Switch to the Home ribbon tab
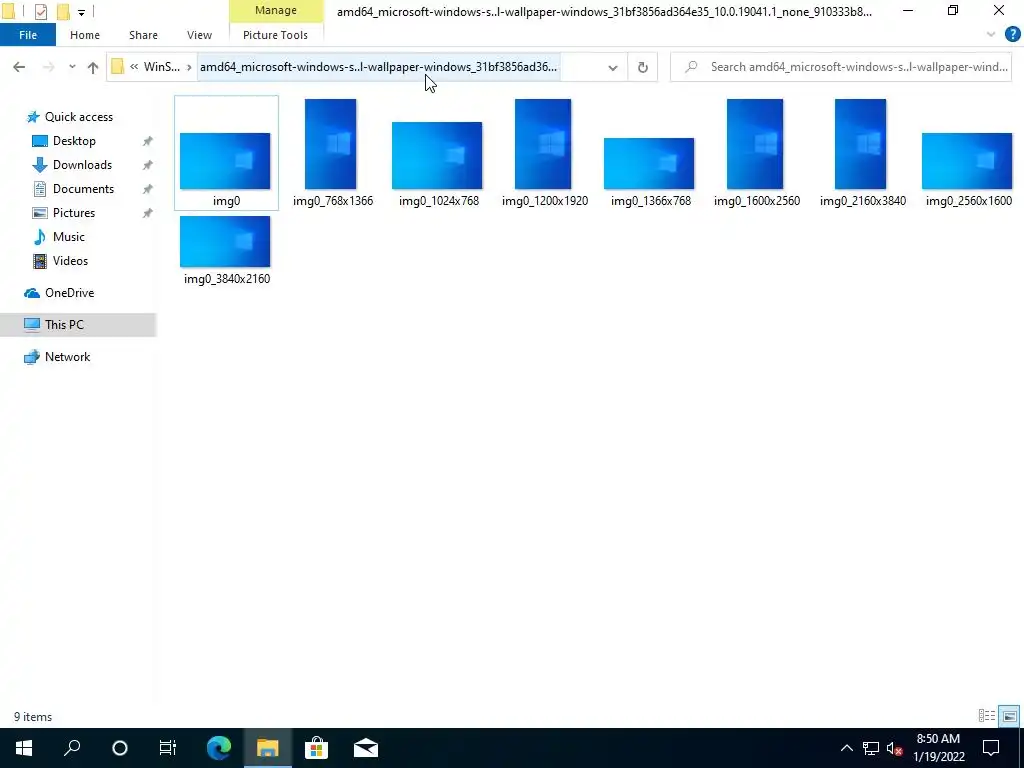Screen dimensions: 1024x768 (x=85, y=35)
